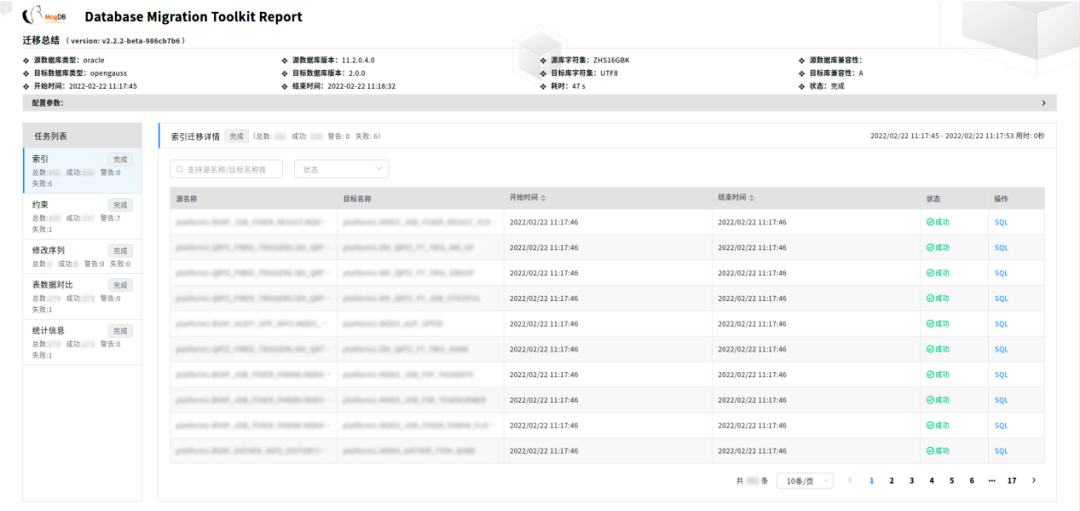This screenshot has height=511, width=1080.
Task: Open the 10条/页 page size dropdown
Action: click(x=805, y=481)
